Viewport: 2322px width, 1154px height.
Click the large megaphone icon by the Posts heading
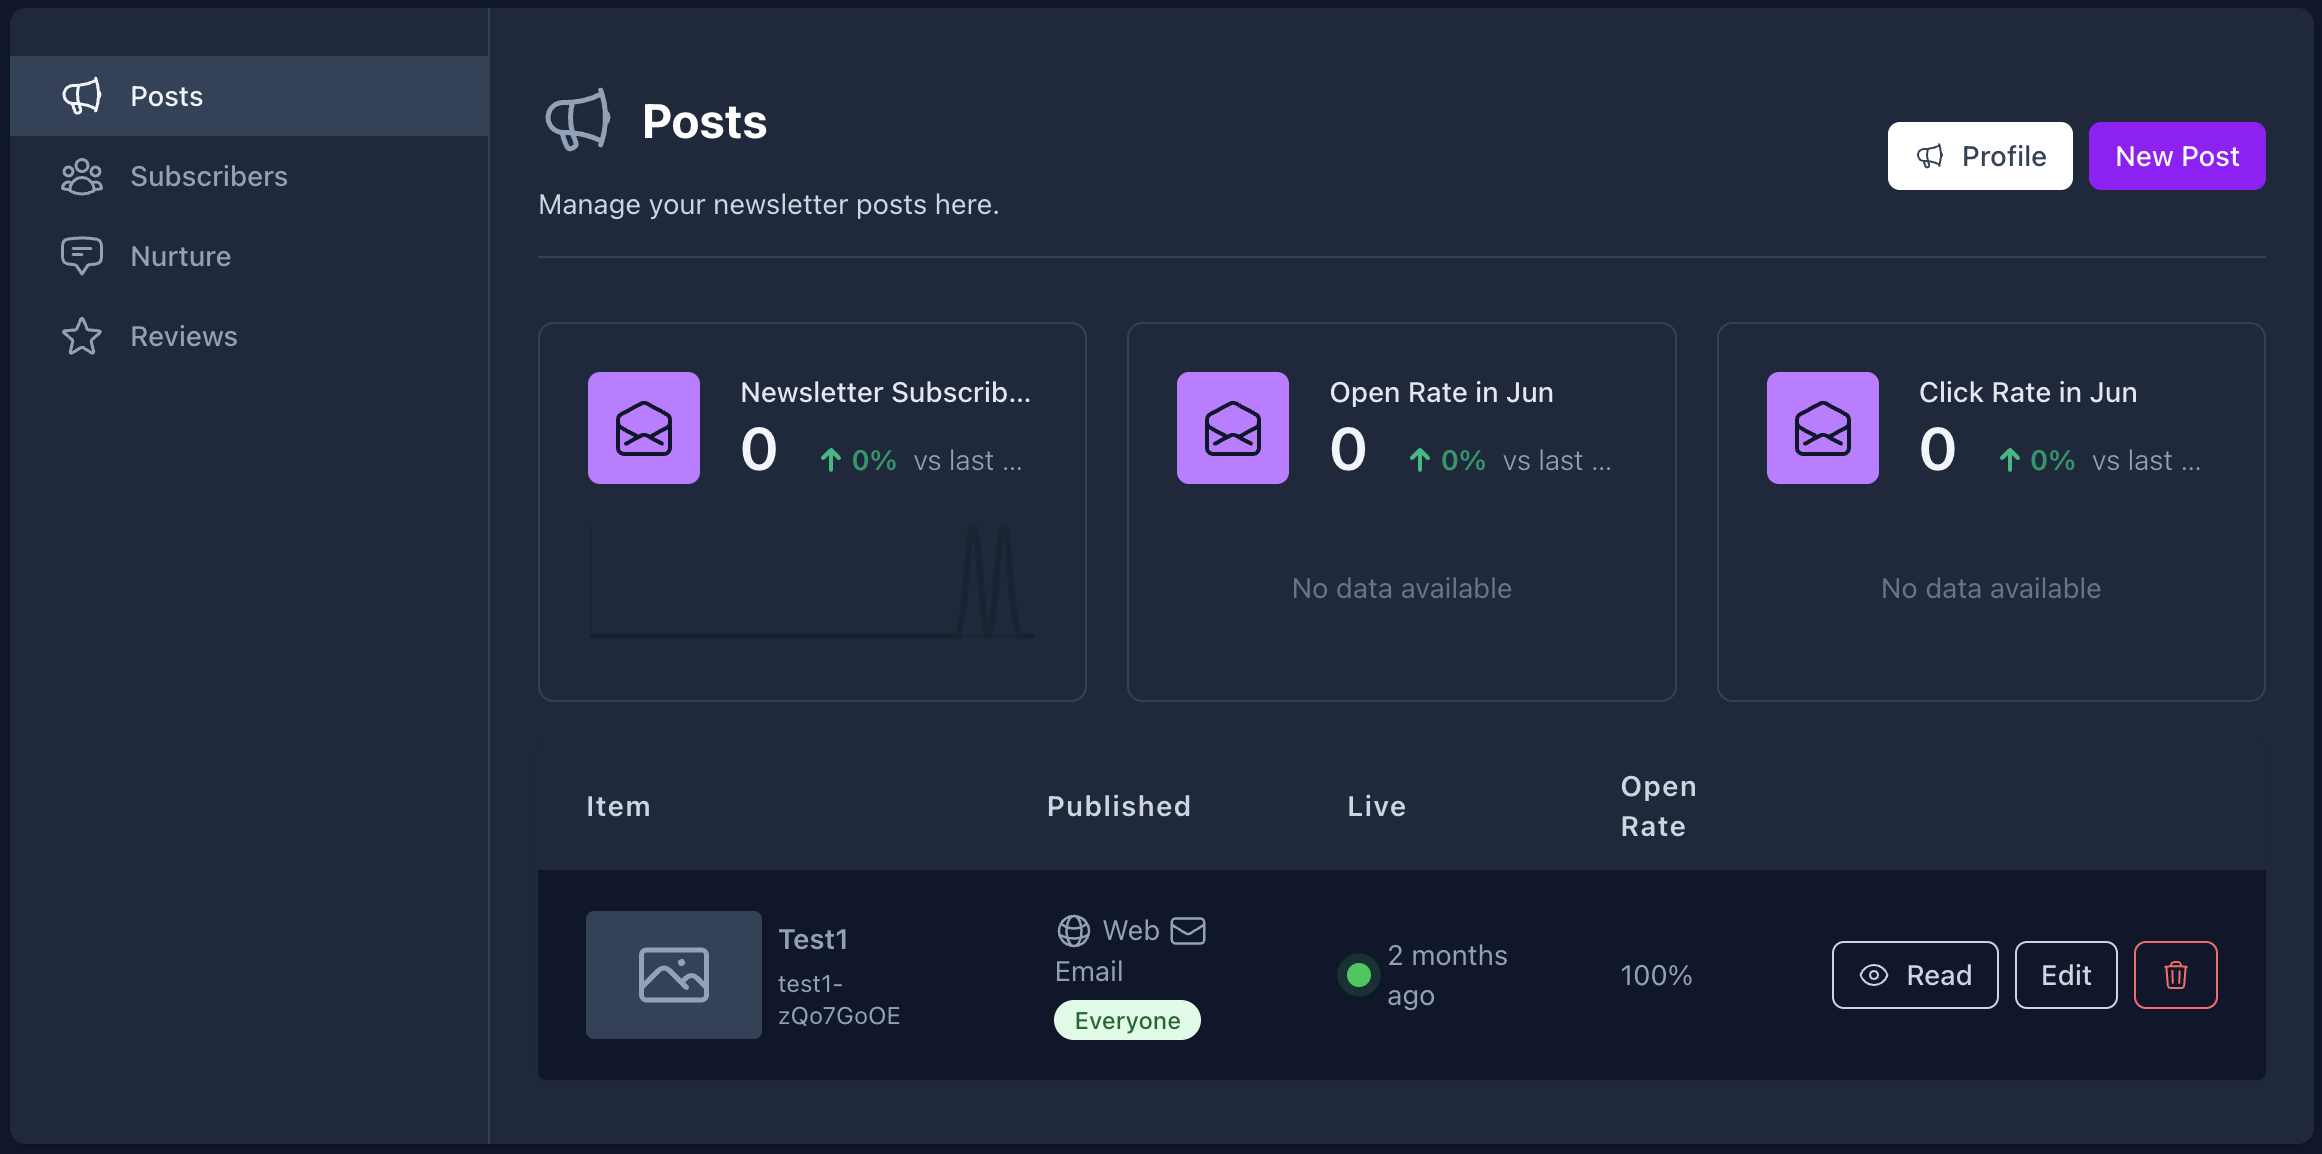pos(578,121)
